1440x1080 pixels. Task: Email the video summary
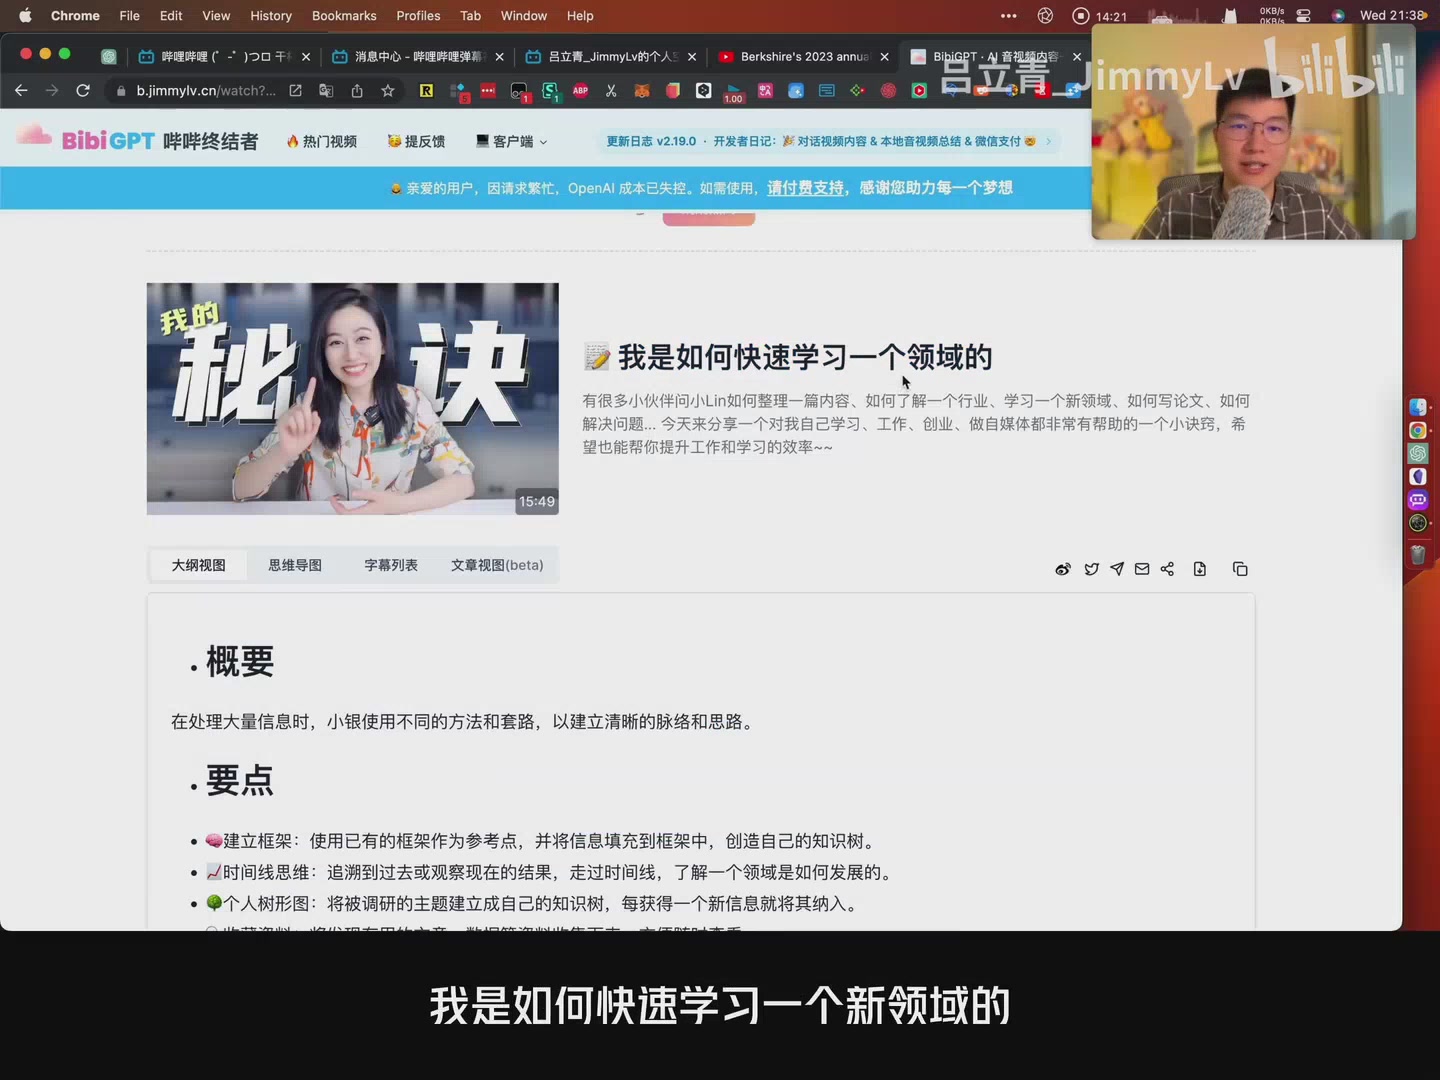[x=1142, y=569]
